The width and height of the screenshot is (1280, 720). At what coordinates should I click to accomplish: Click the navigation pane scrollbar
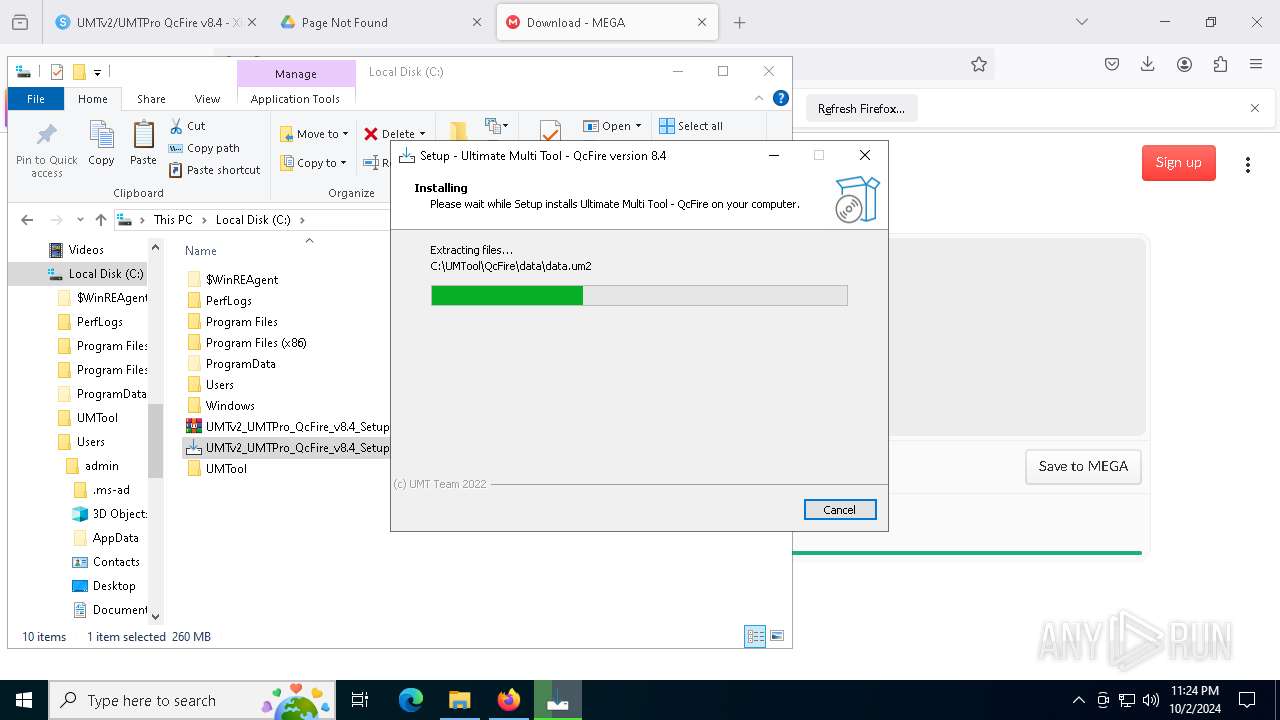[155, 440]
